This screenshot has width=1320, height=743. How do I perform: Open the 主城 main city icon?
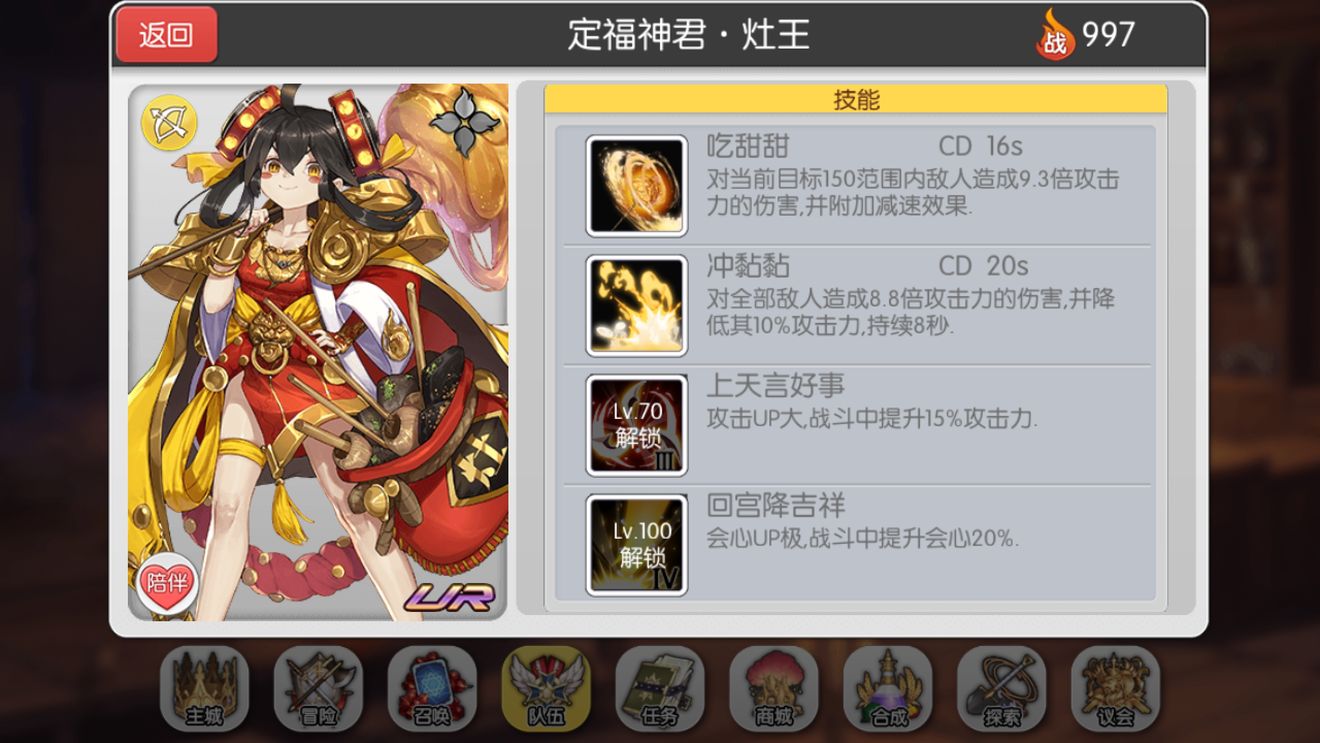(204, 688)
